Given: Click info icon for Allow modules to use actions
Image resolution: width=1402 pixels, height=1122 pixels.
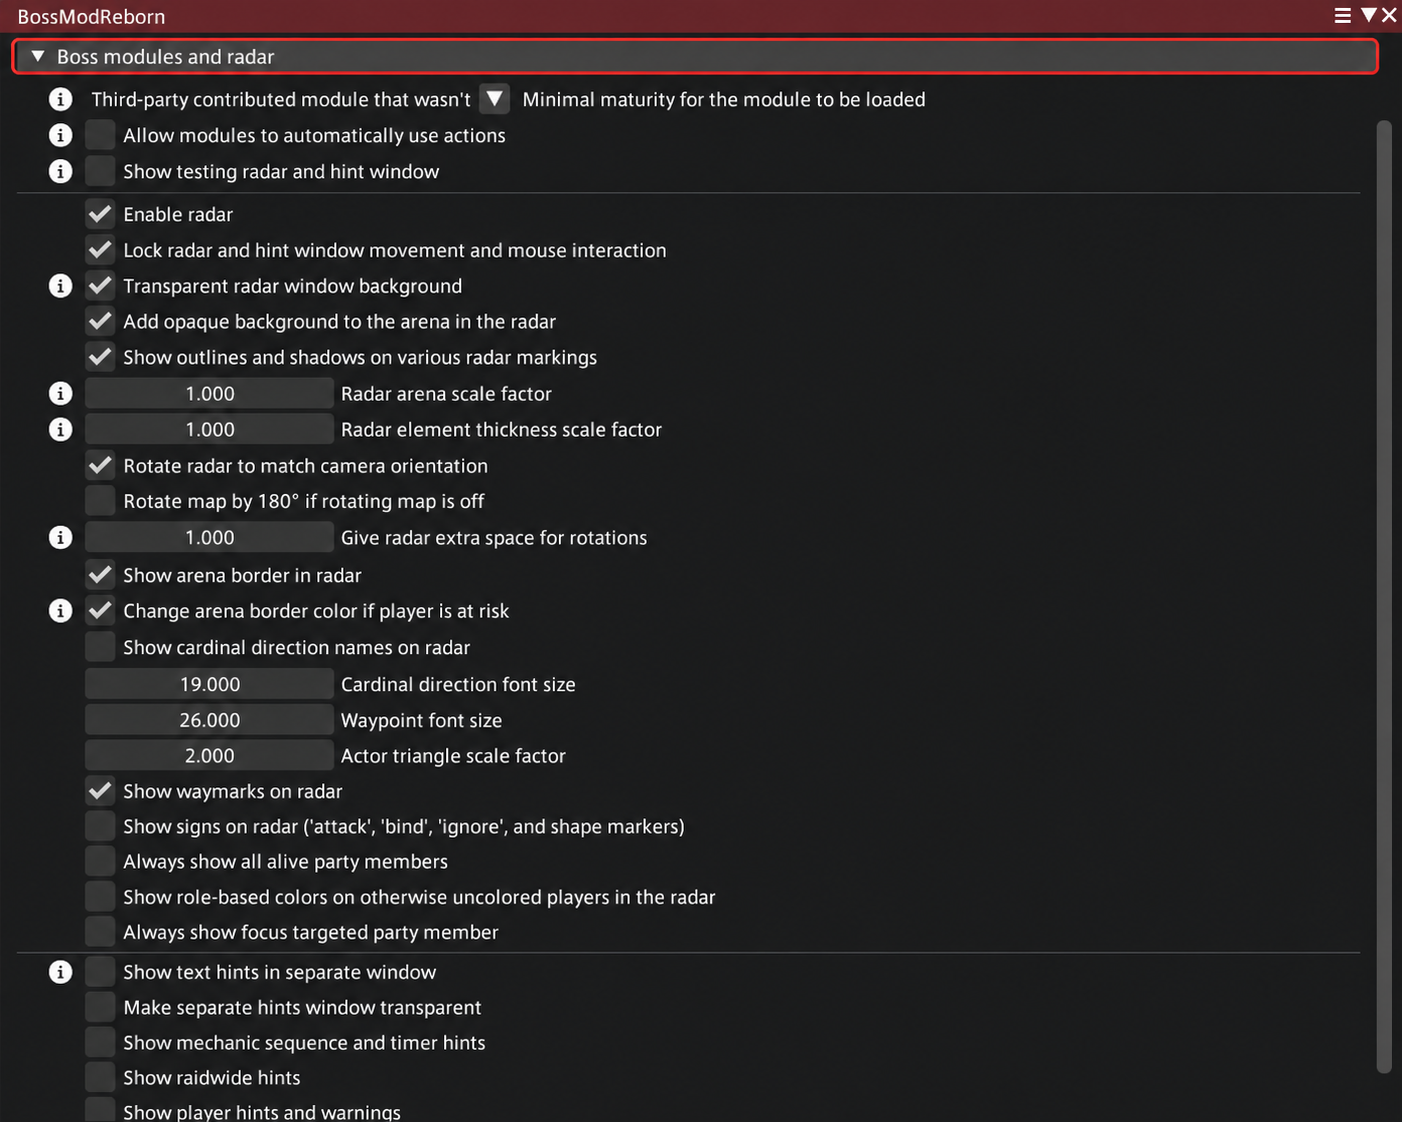Looking at the screenshot, I should tap(61, 135).
